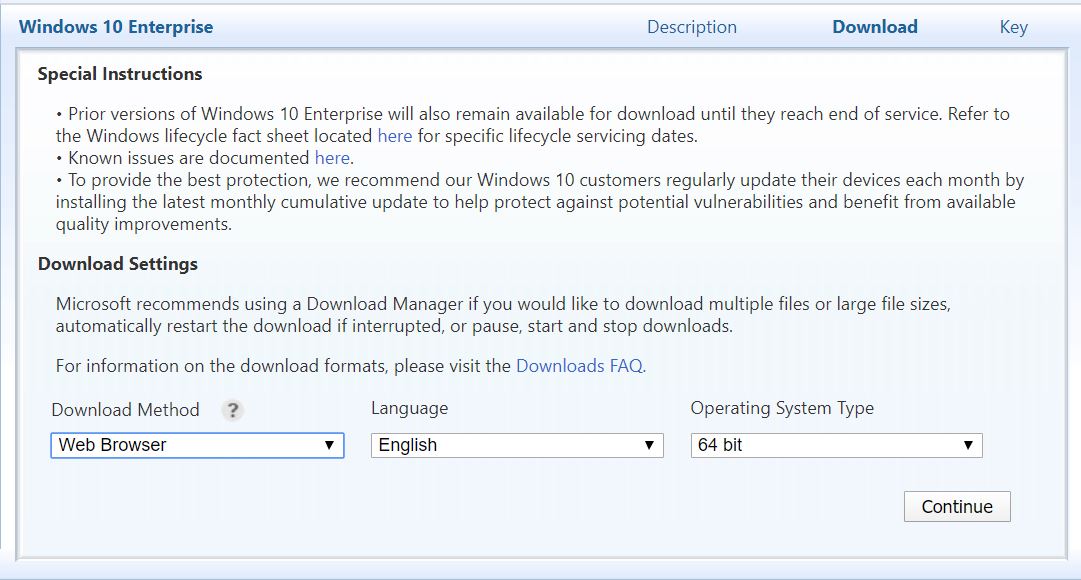
Task: Click the Continue button
Action: pyautogui.click(x=957, y=506)
